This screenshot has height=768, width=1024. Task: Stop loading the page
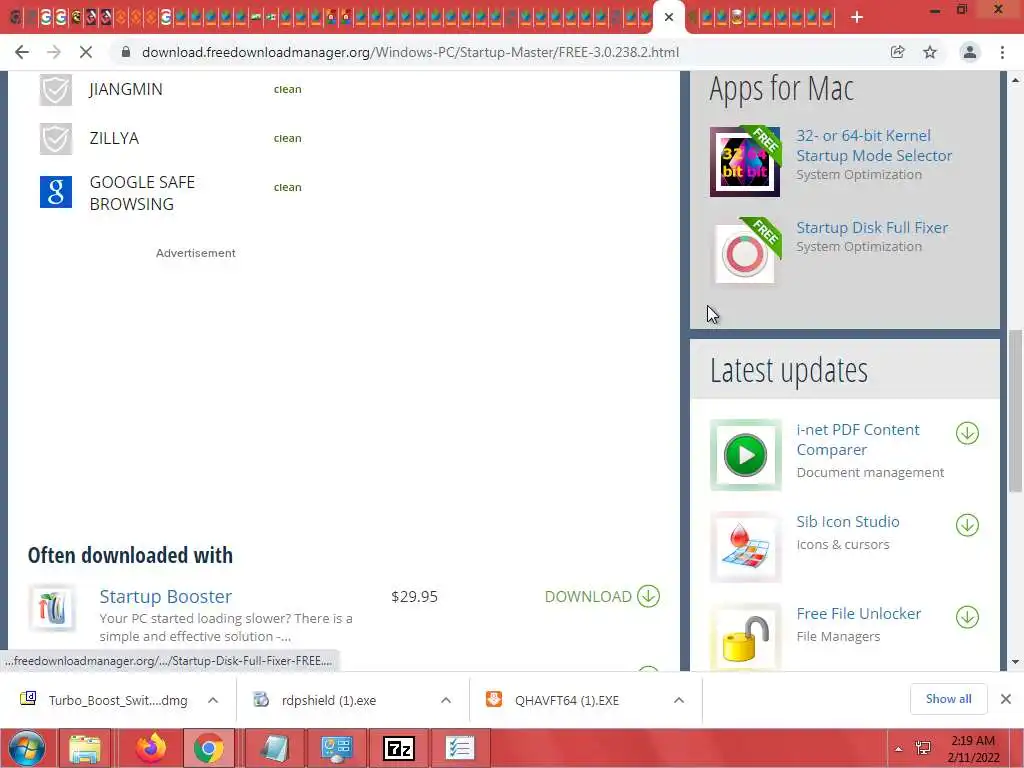tap(86, 52)
